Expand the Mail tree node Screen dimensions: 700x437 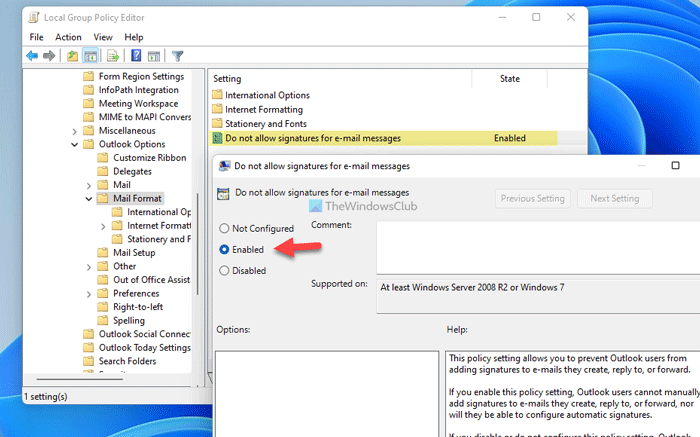tap(88, 185)
